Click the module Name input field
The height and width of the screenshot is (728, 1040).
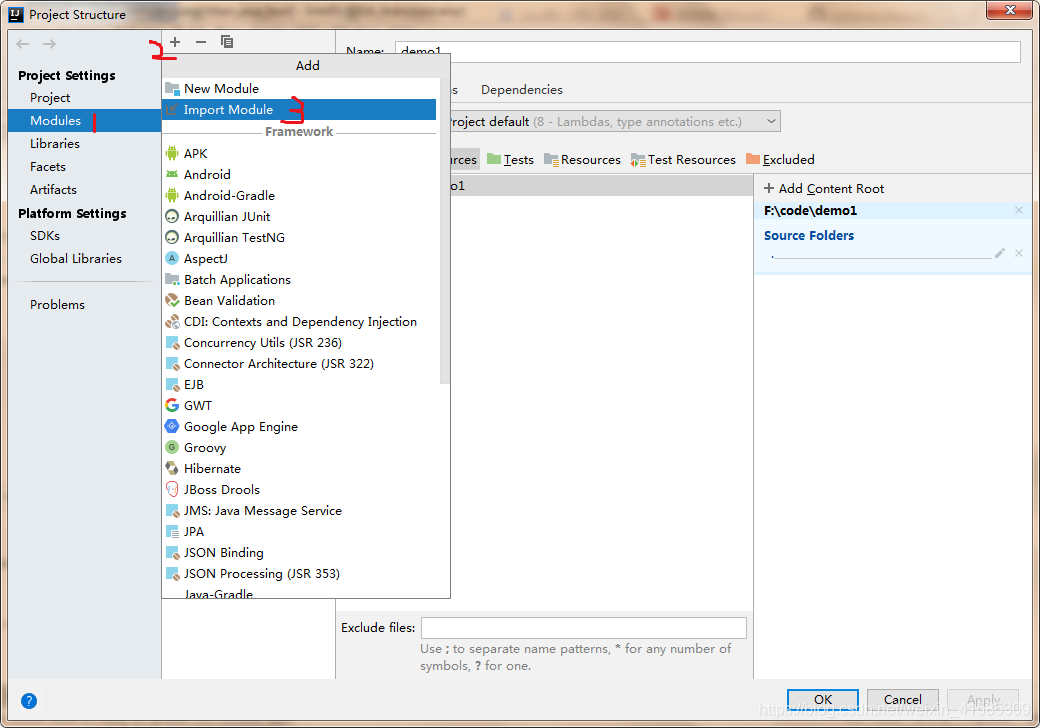[x=707, y=51]
